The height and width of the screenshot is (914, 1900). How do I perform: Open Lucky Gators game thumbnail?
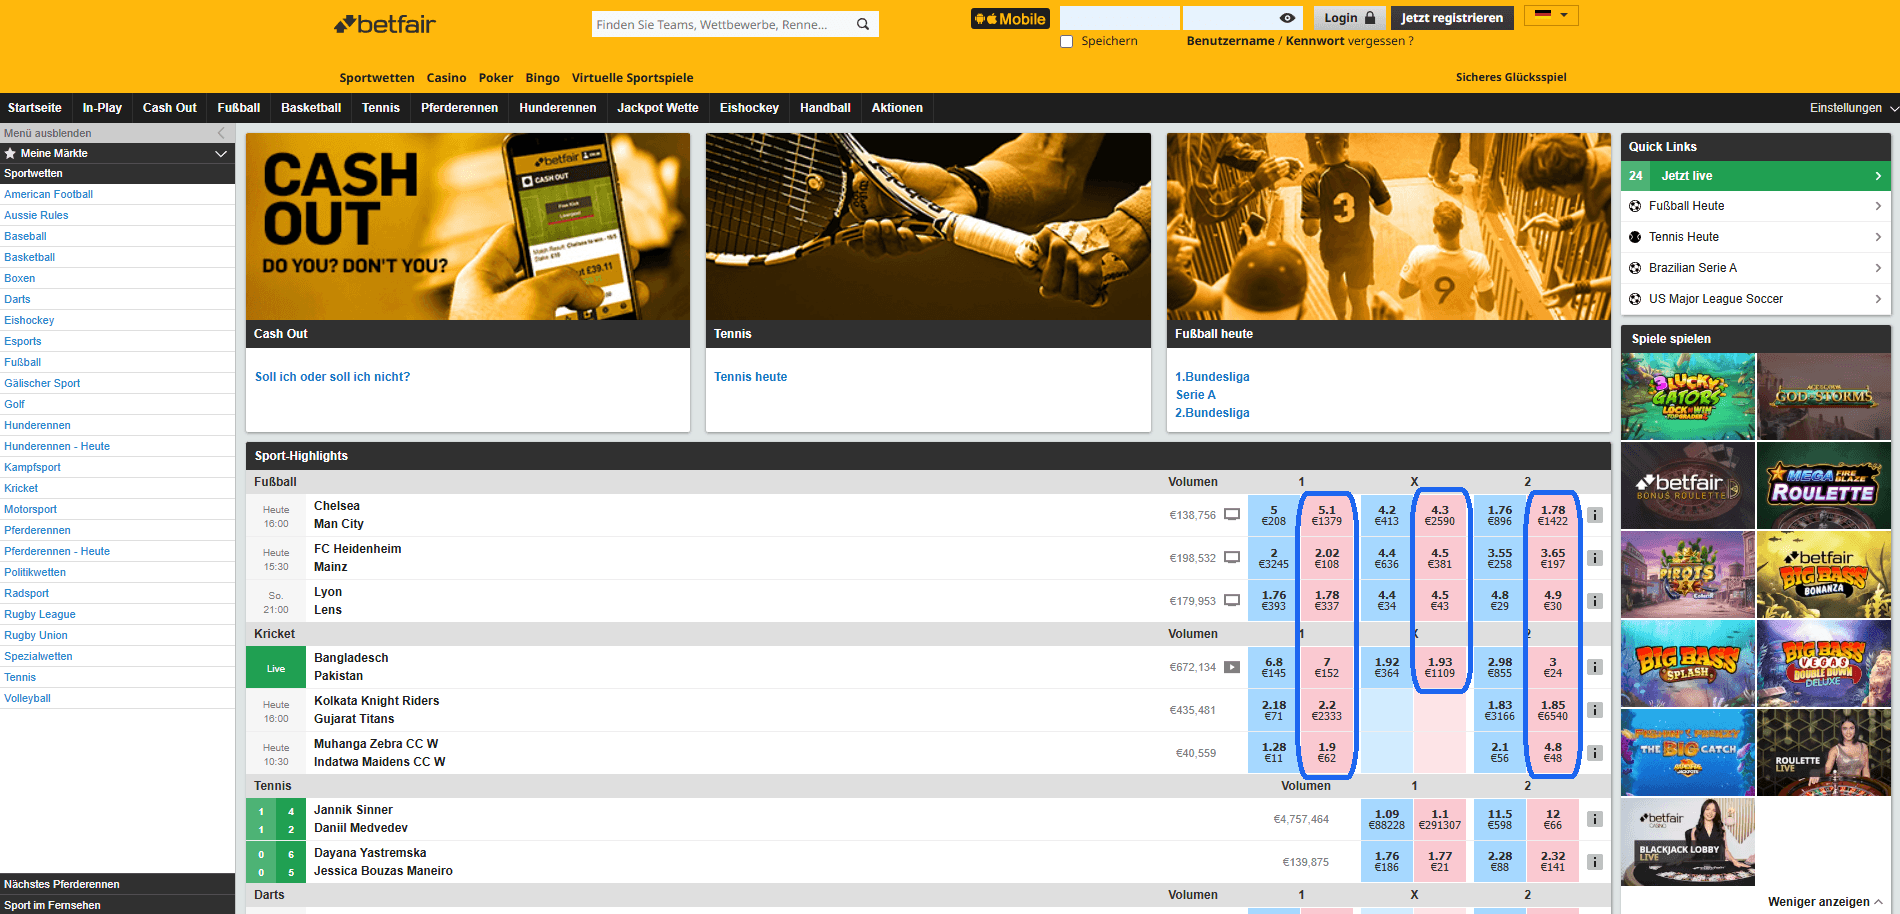(1688, 396)
